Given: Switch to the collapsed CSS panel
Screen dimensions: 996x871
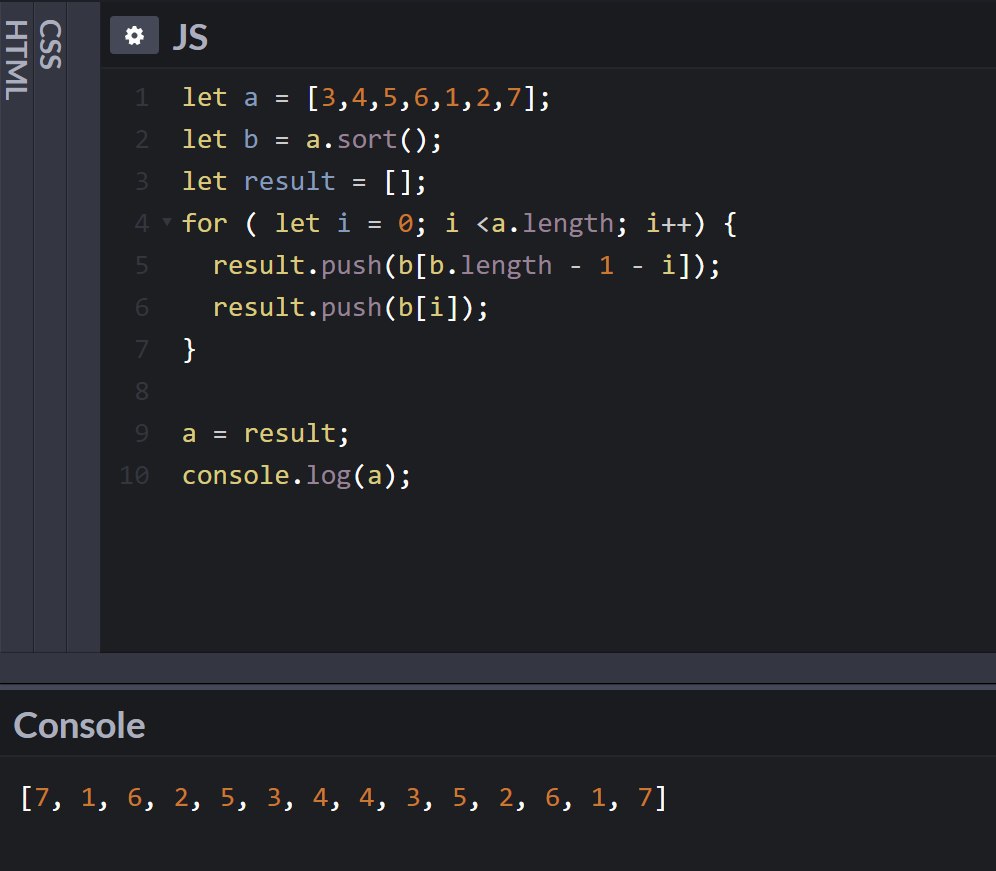Looking at the screenshot, I should tap(50, 44).
